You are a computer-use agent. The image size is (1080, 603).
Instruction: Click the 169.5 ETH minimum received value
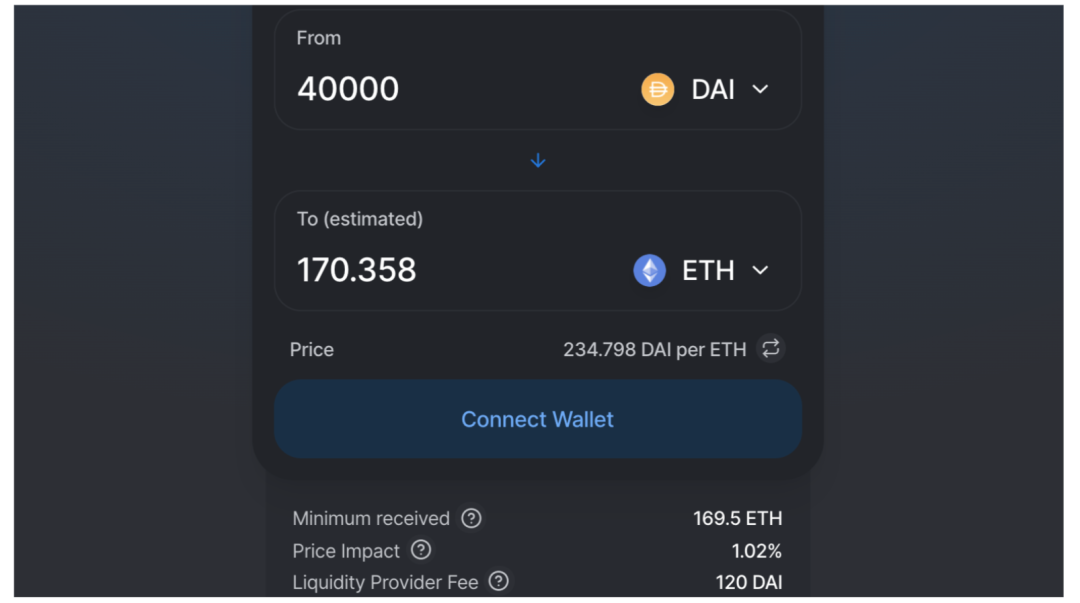click(736, 518)
